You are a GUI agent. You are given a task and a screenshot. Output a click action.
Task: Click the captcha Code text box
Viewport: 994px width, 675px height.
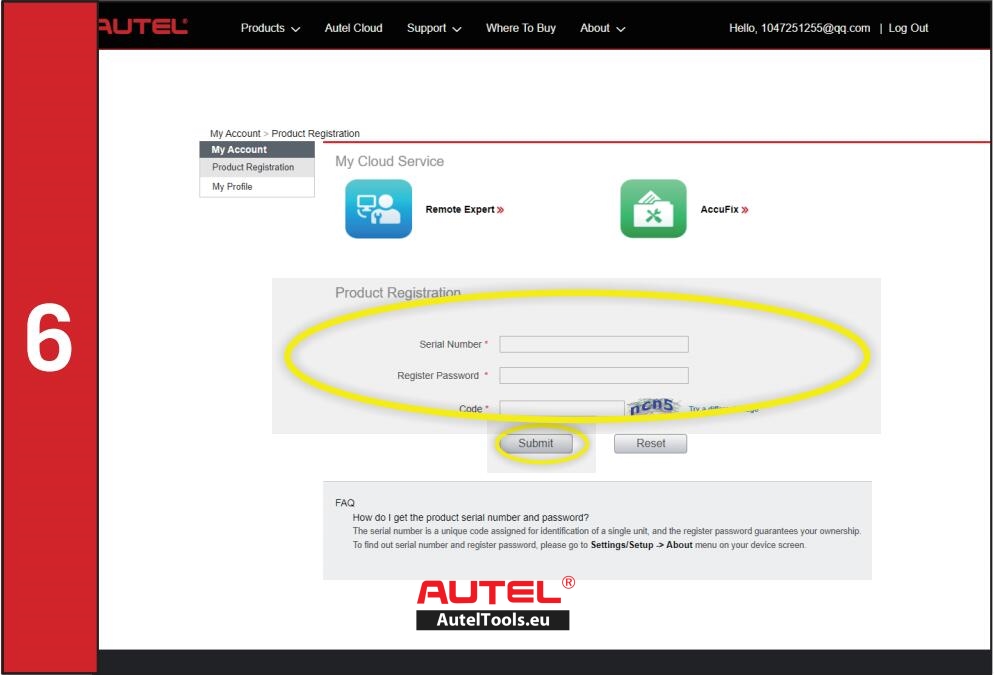point(561,408)
